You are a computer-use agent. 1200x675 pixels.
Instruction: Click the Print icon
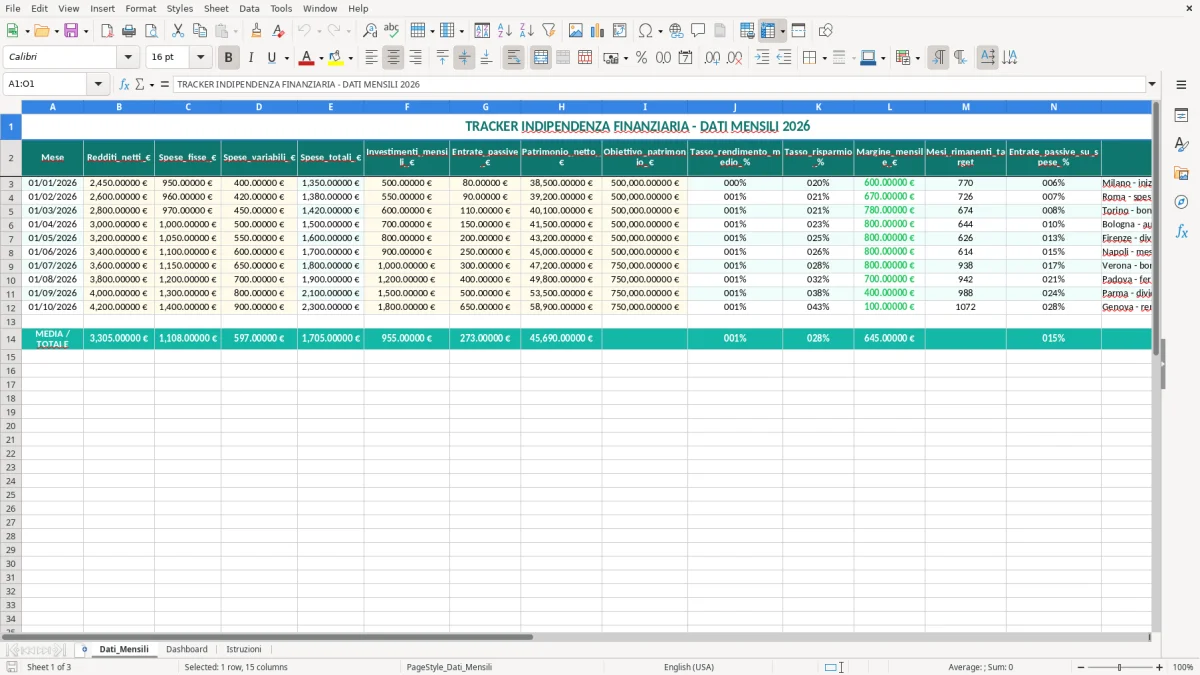(x=129, y=31)
